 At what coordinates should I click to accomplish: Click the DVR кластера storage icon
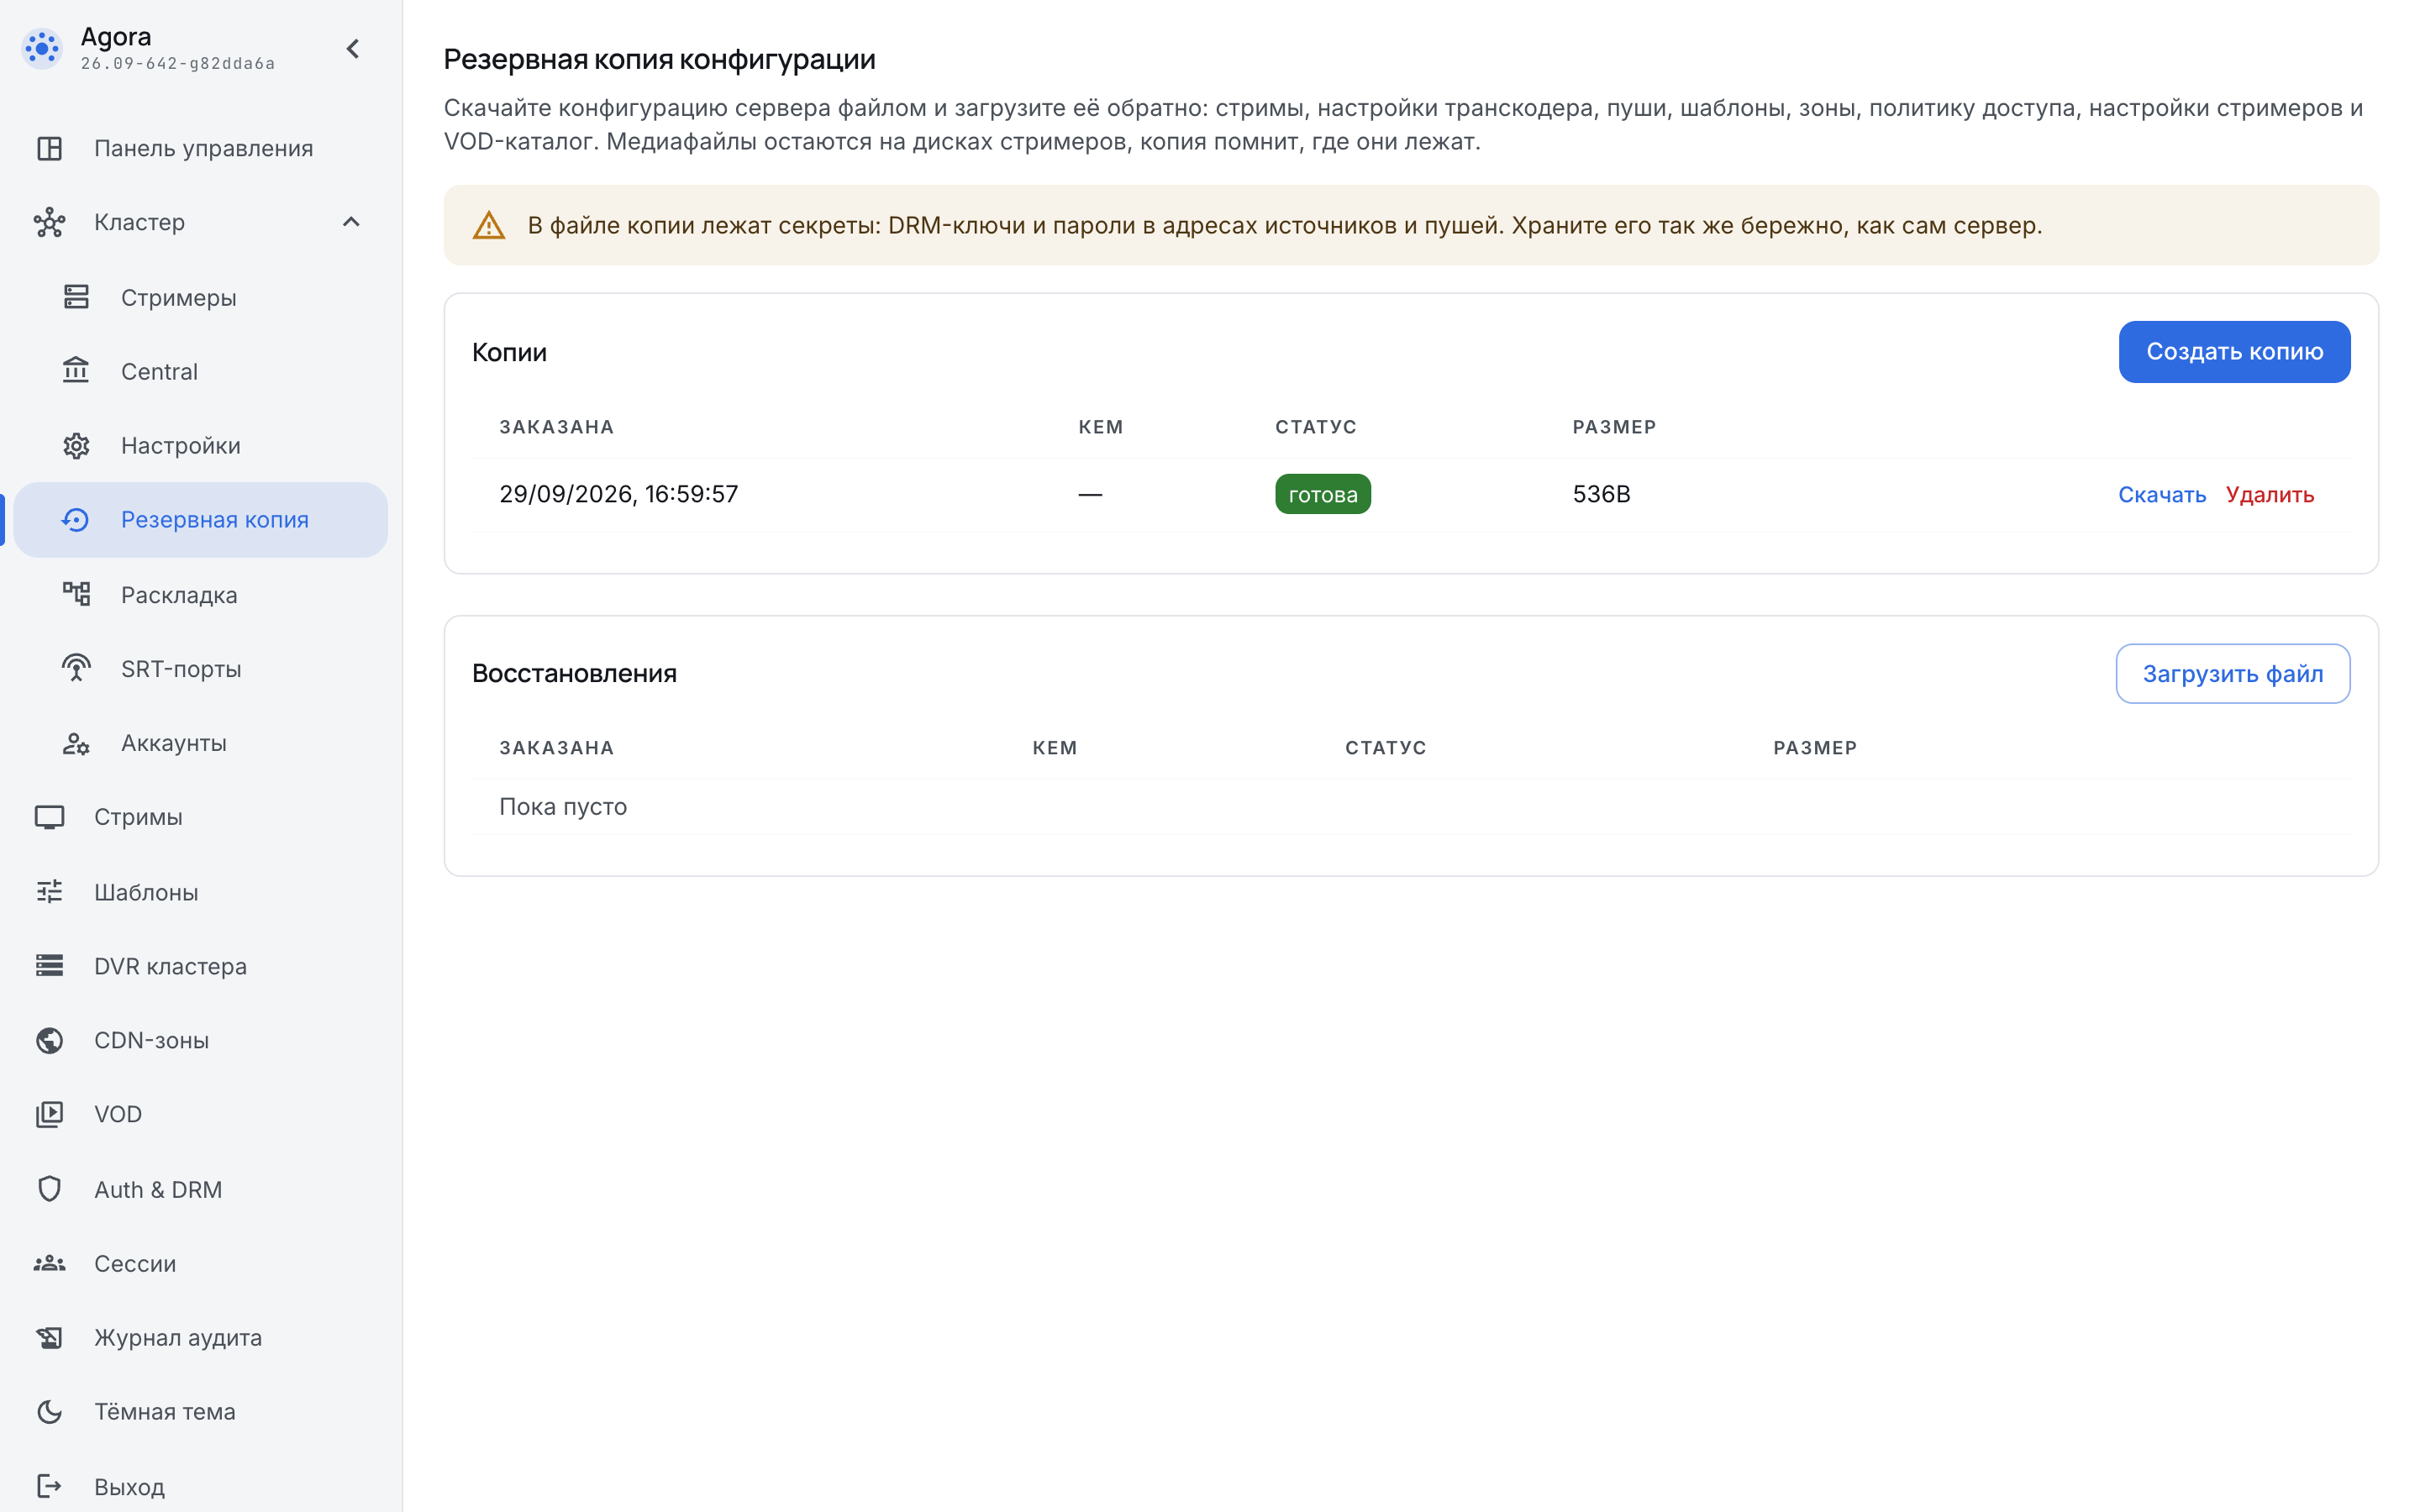coord(49,966)
